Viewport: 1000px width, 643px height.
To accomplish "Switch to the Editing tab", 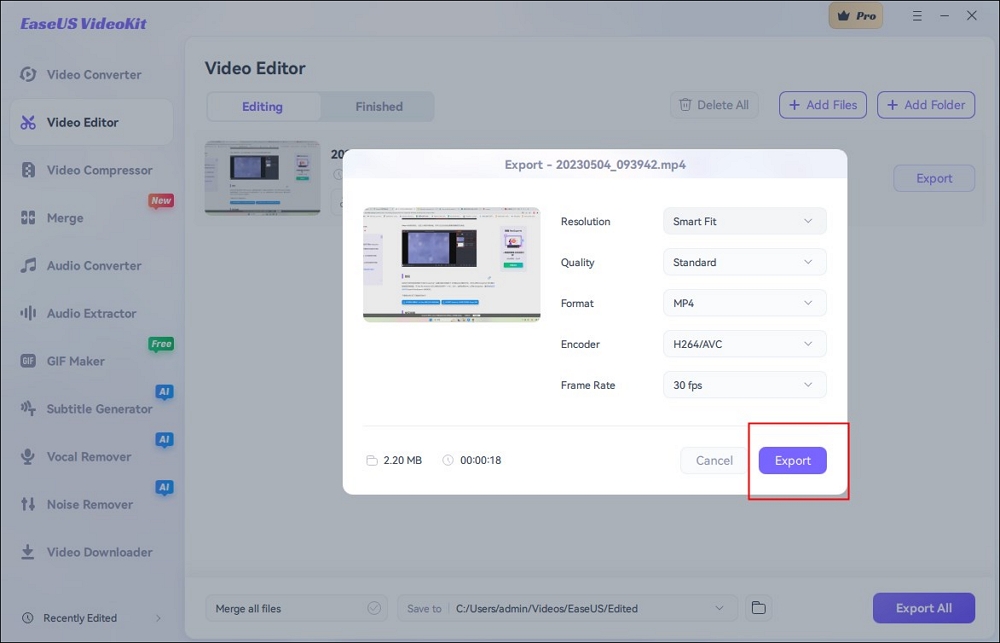I will [262, 107].
